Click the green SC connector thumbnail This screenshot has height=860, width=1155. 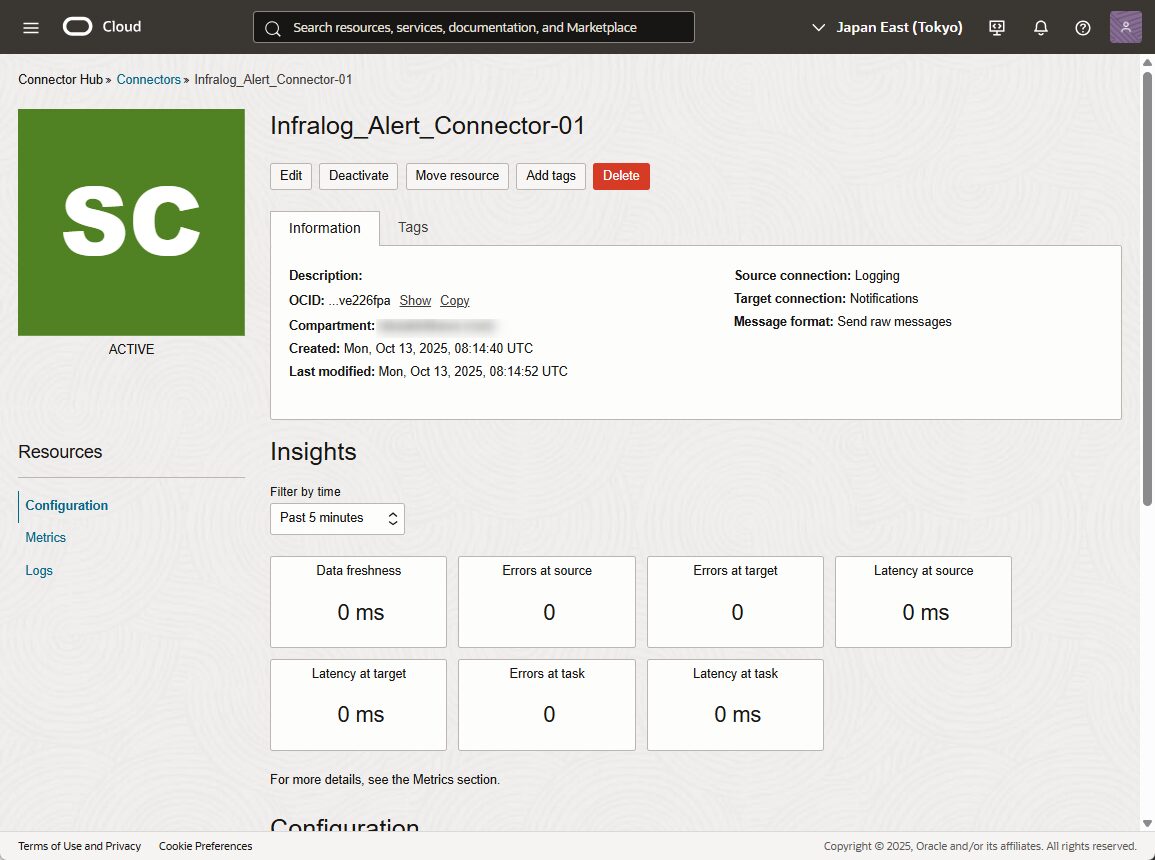131,222
